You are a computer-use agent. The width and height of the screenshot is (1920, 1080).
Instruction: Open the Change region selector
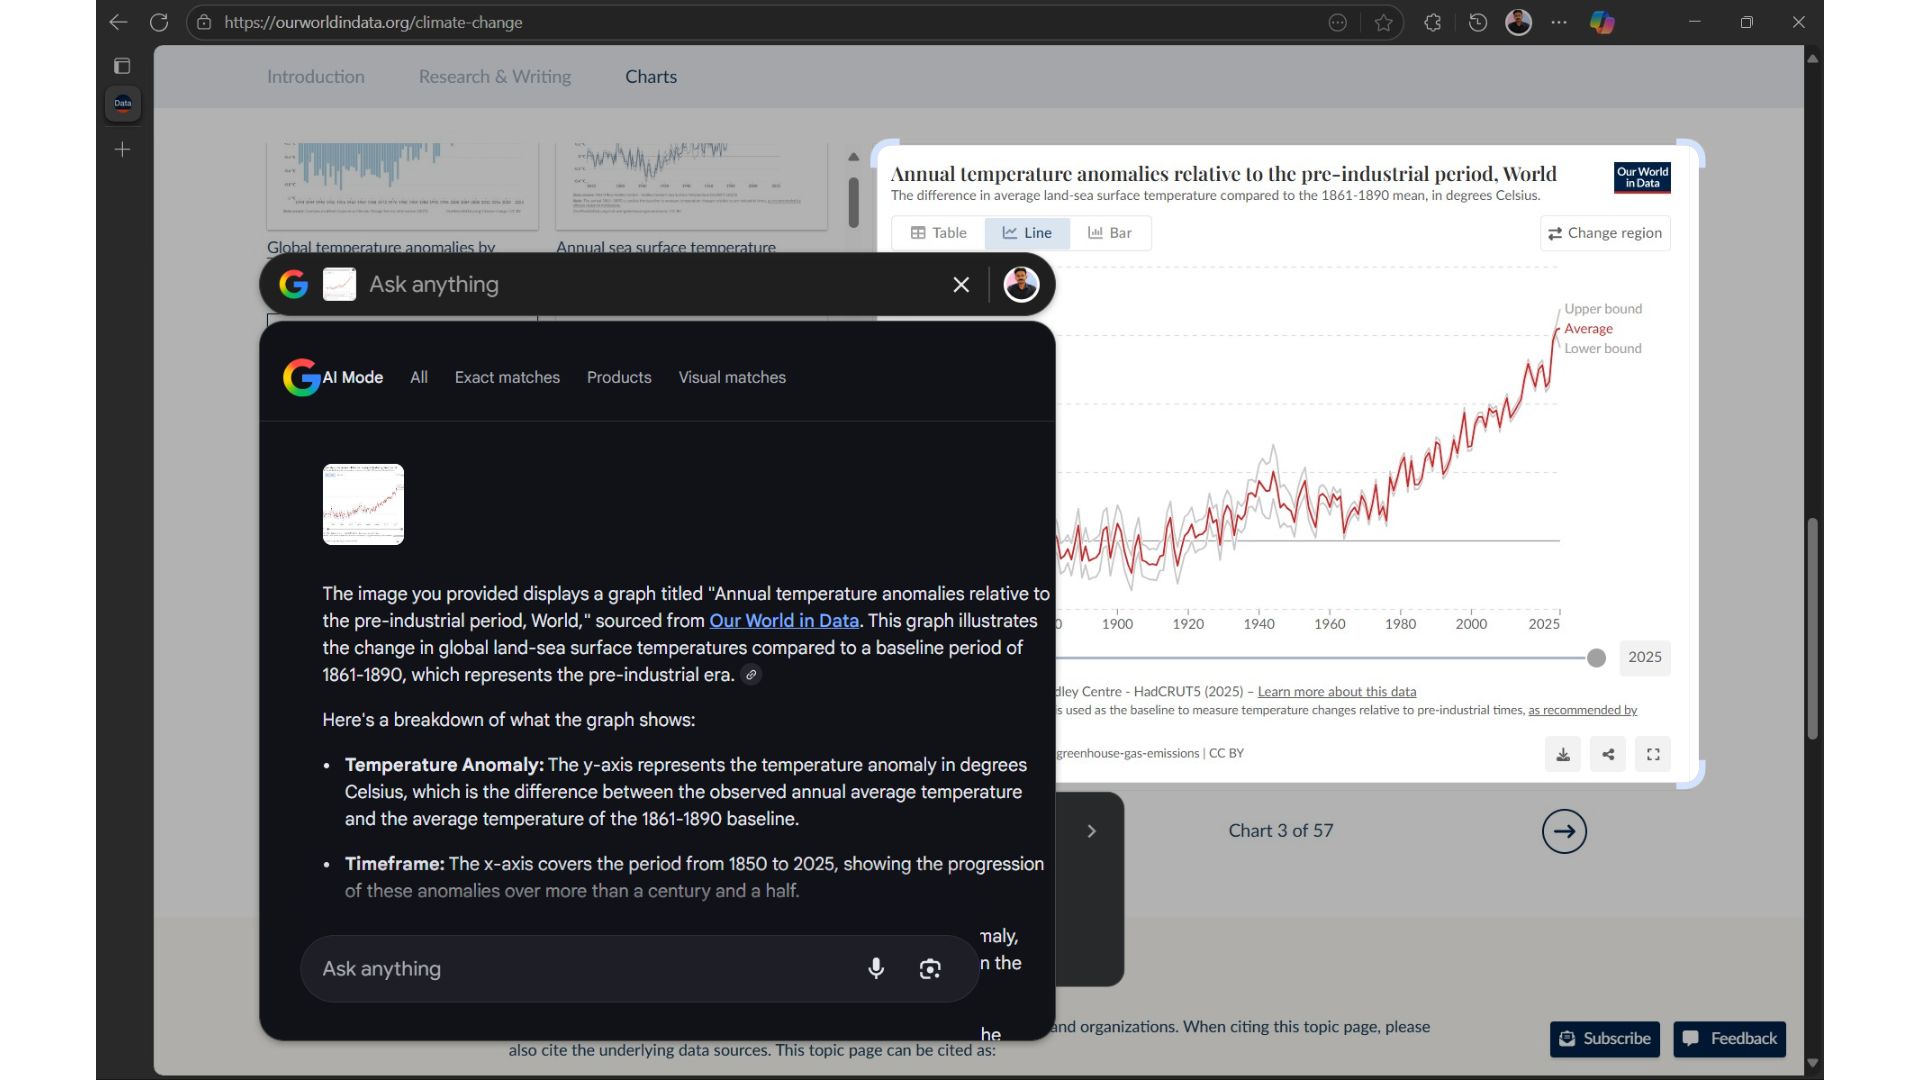pos(1605,233)
